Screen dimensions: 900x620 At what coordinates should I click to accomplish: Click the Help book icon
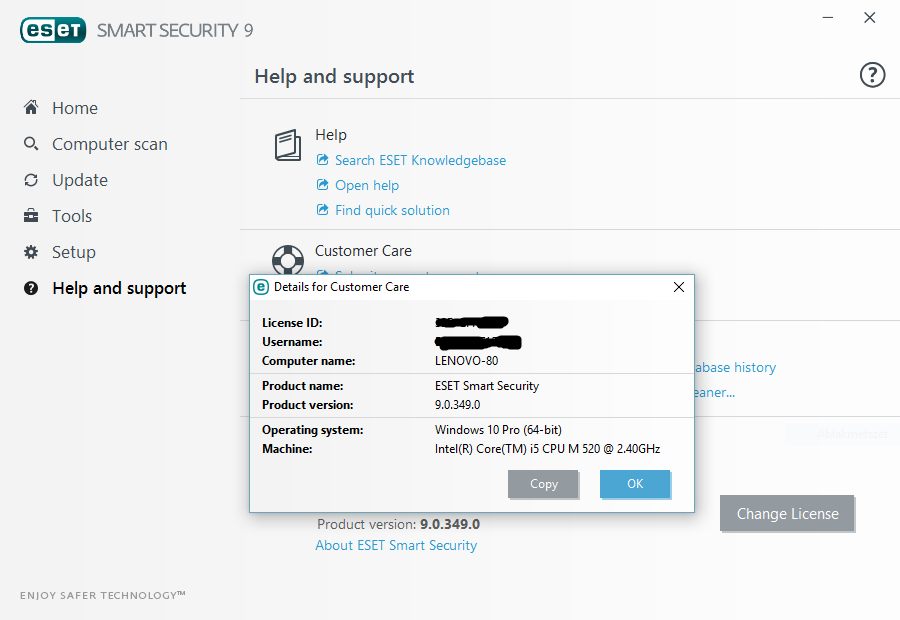coord(288,146)
